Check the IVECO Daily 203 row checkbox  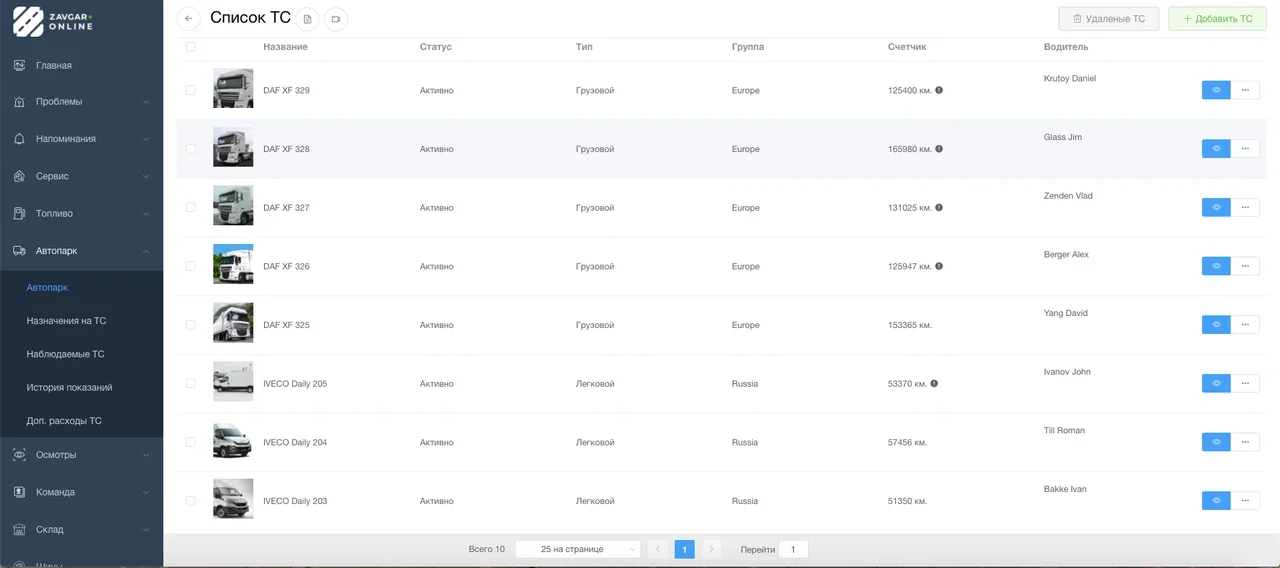[191, 501]
